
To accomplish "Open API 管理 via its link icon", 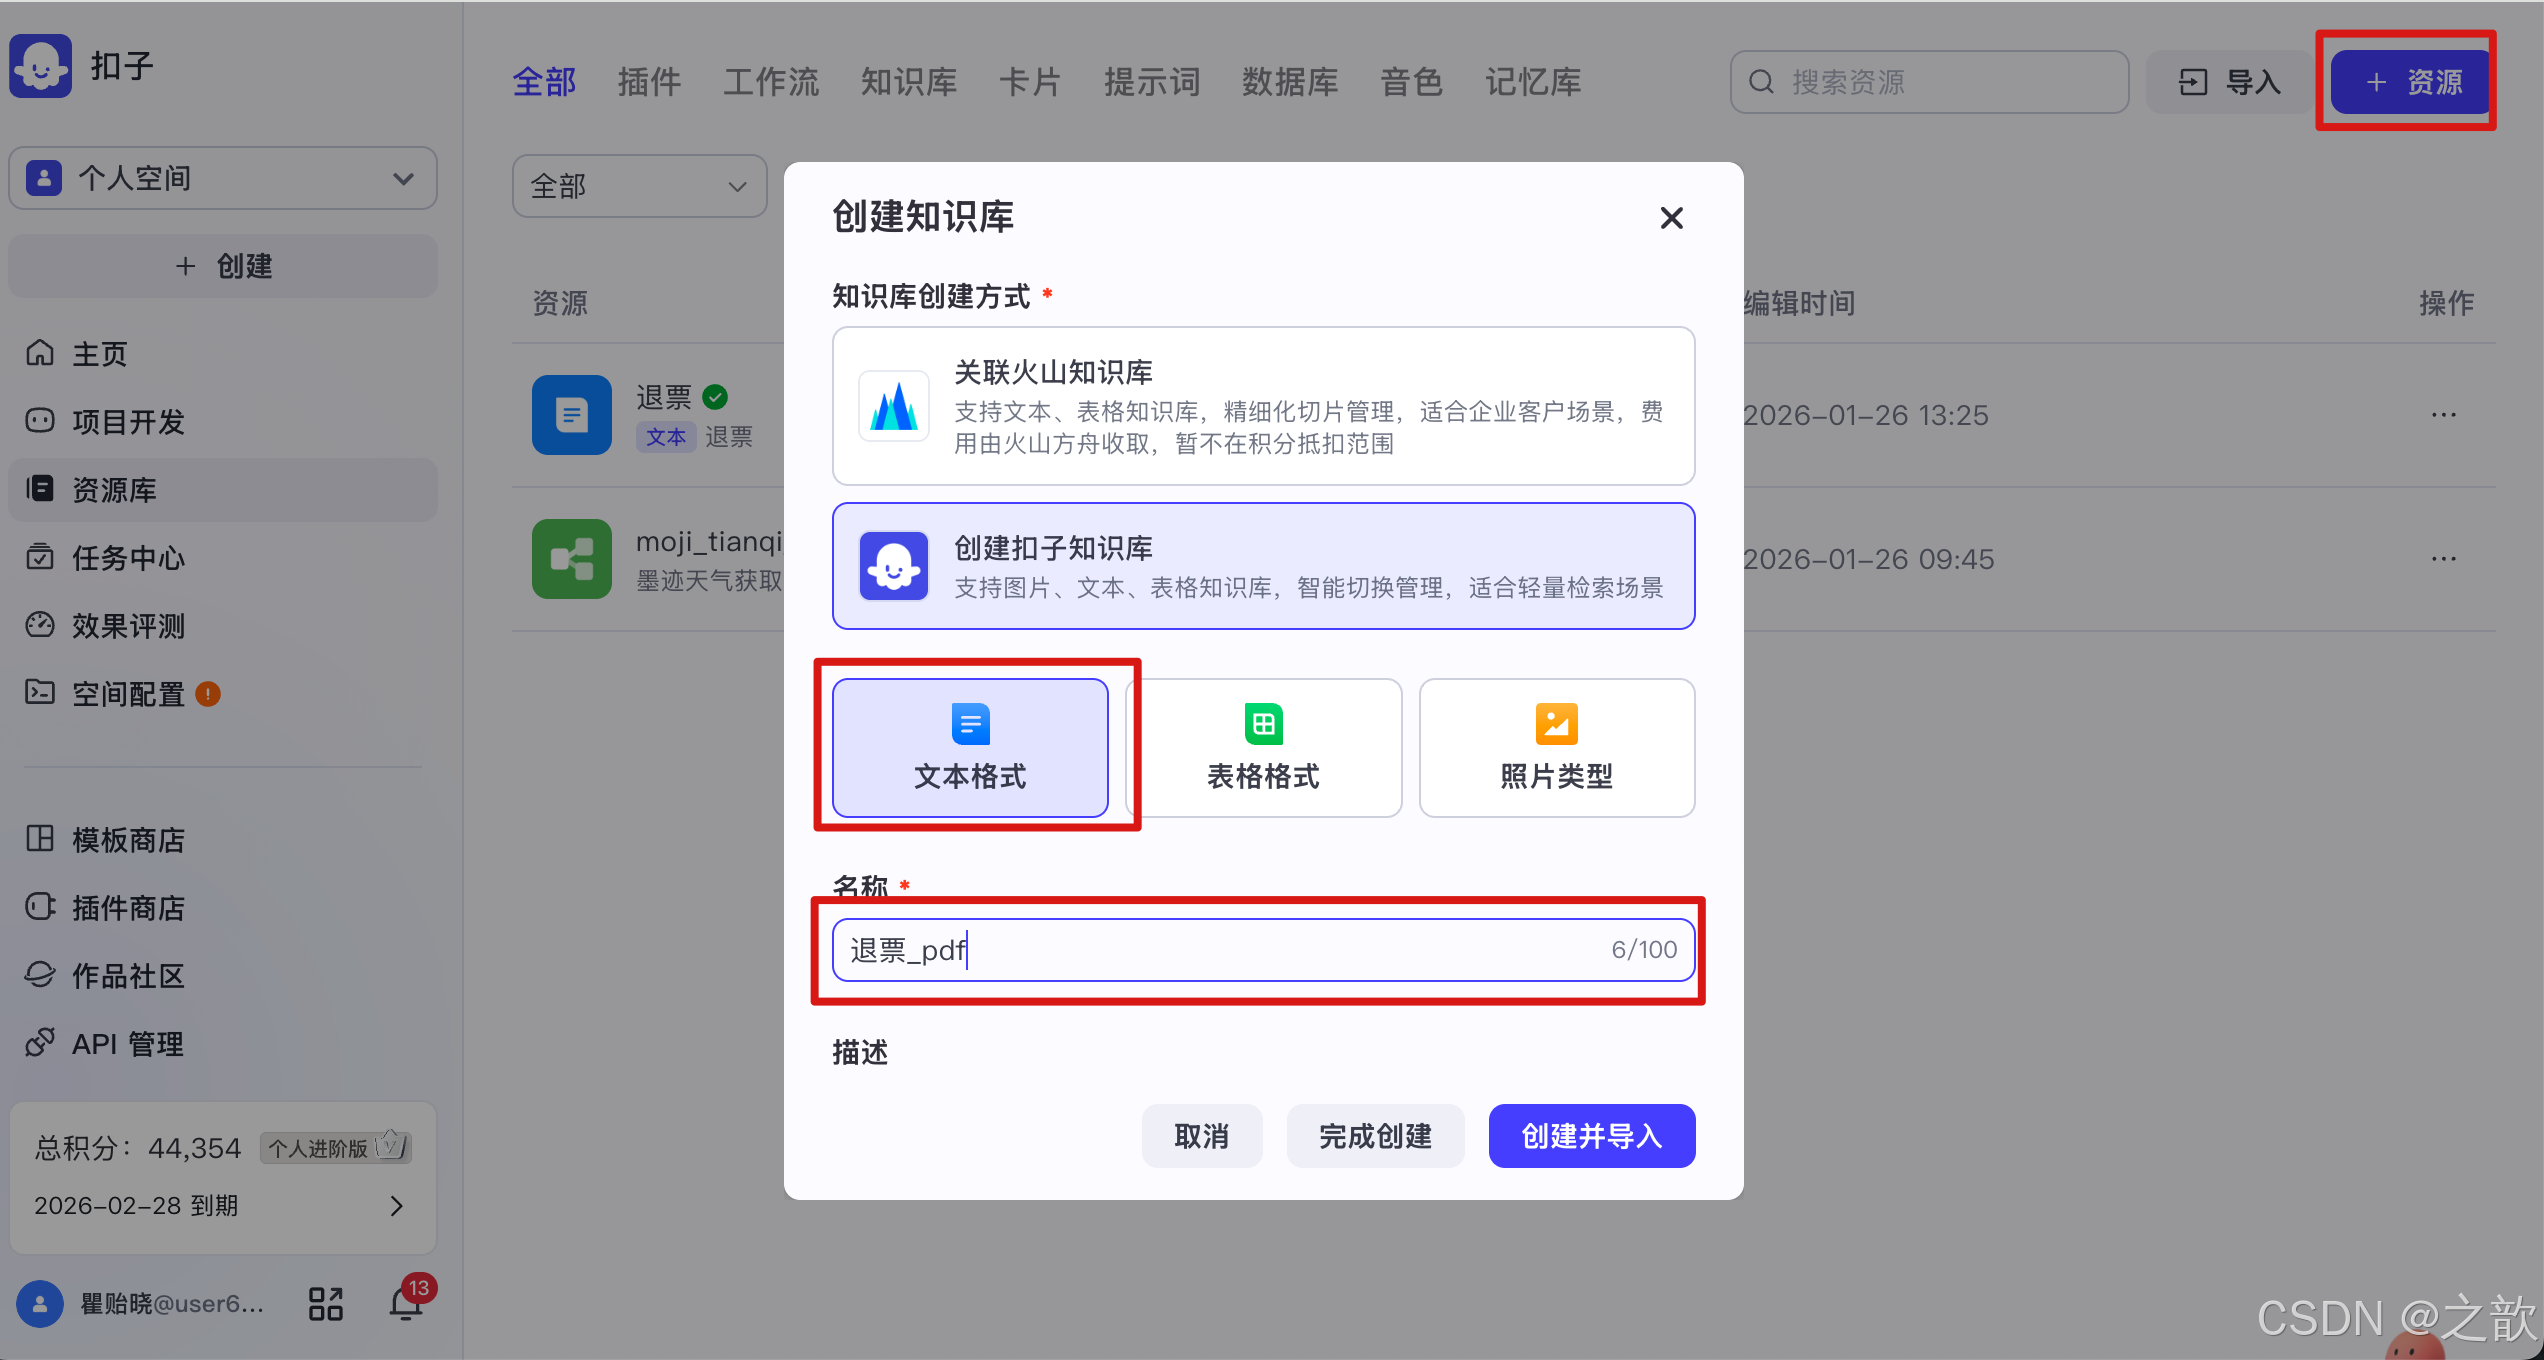I will [x=40, y=1042].
